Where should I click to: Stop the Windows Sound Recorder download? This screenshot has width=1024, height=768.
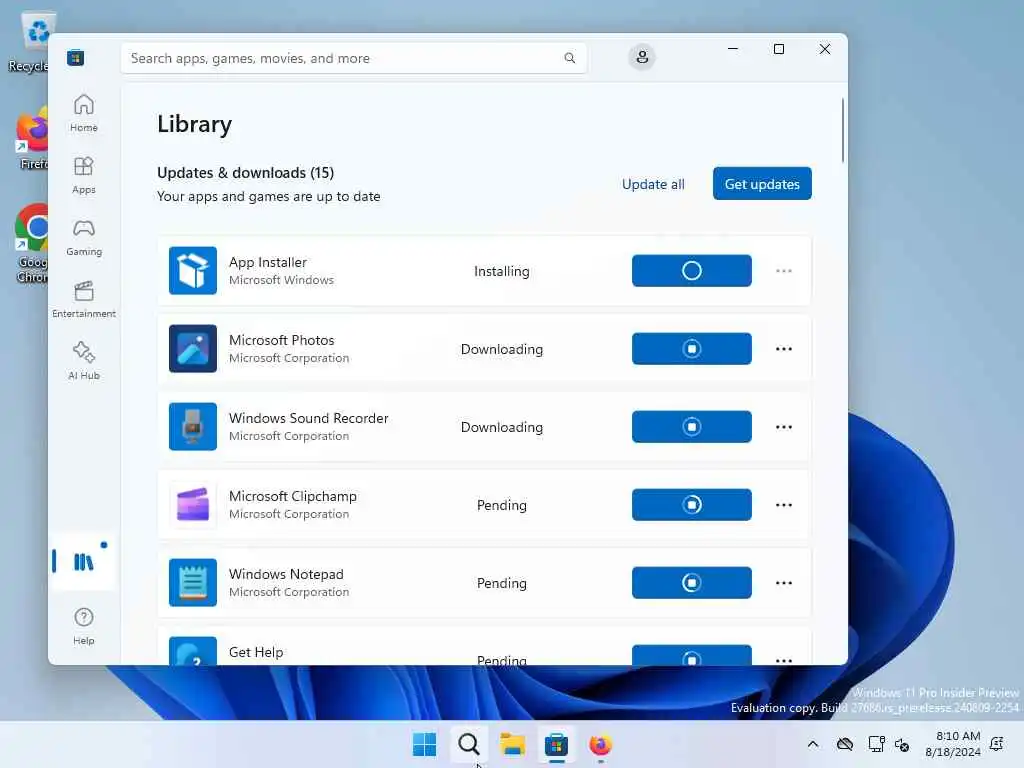[x=692, y=426]
